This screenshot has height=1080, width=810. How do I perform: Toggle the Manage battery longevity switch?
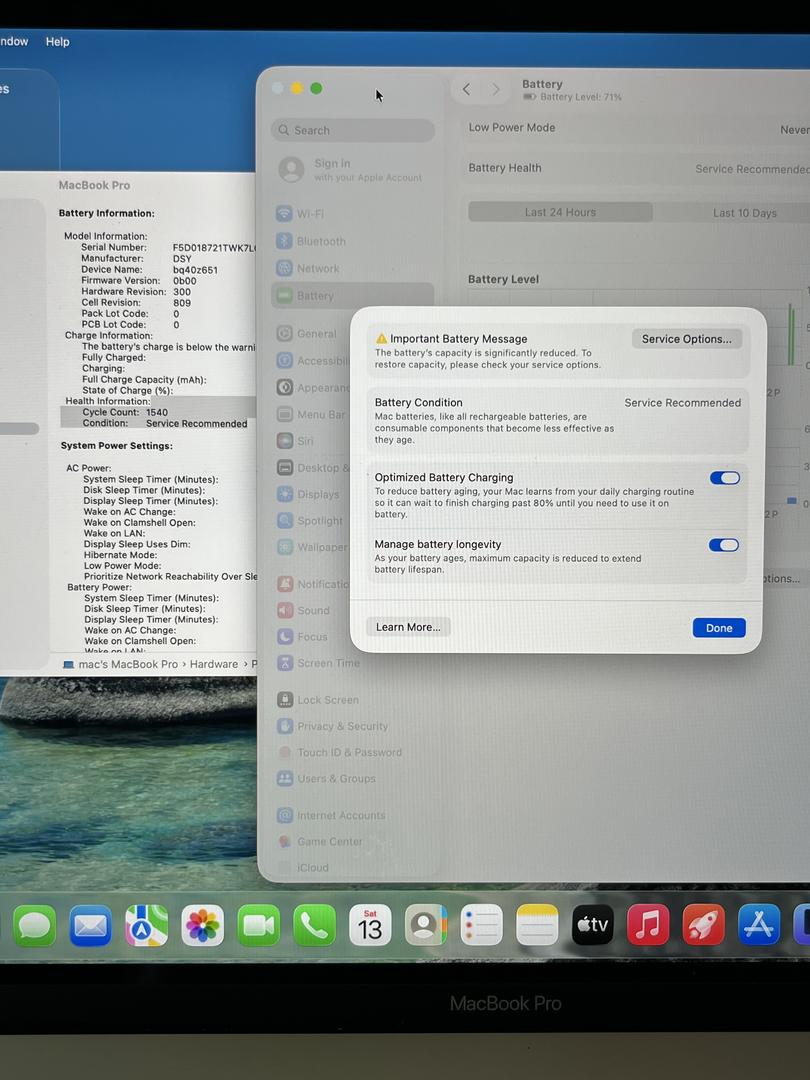pyautogui.click(x=724, y=545)
